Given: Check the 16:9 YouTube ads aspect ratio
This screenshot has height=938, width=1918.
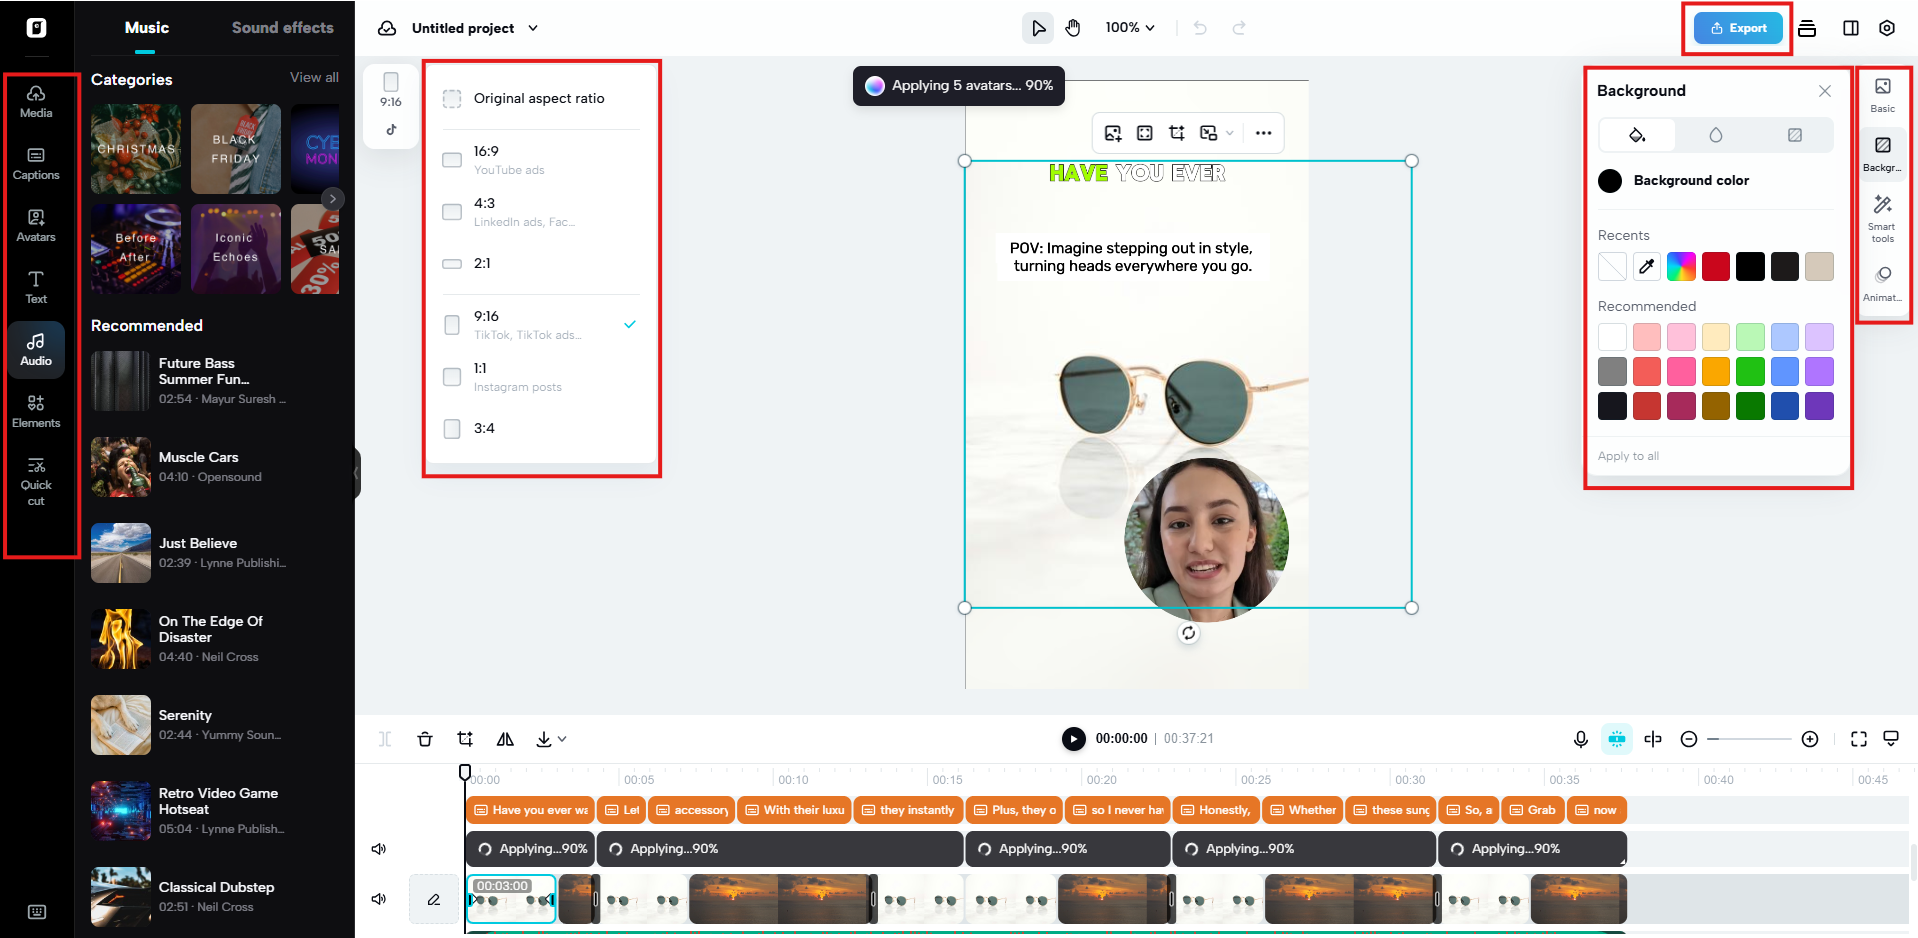Looking at the screenshot, I should (451, 159).
